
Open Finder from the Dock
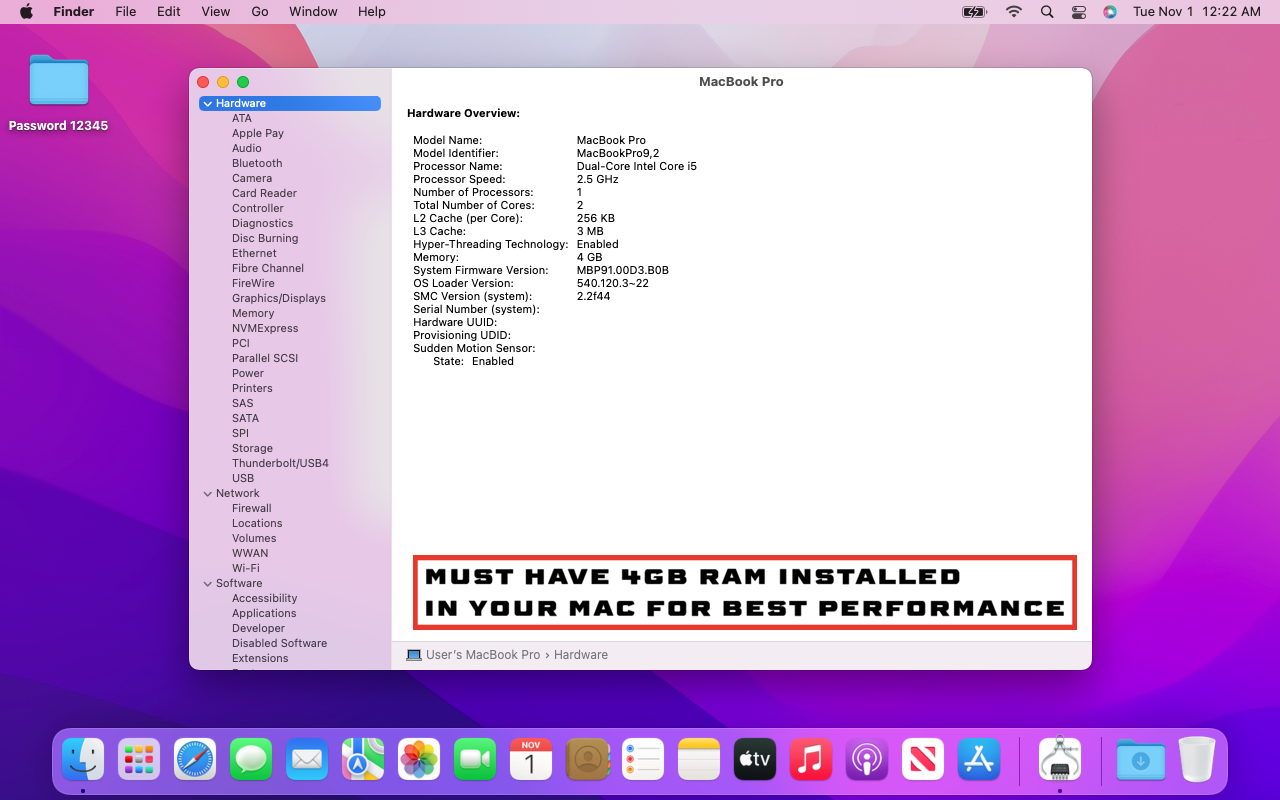(83, 760)
